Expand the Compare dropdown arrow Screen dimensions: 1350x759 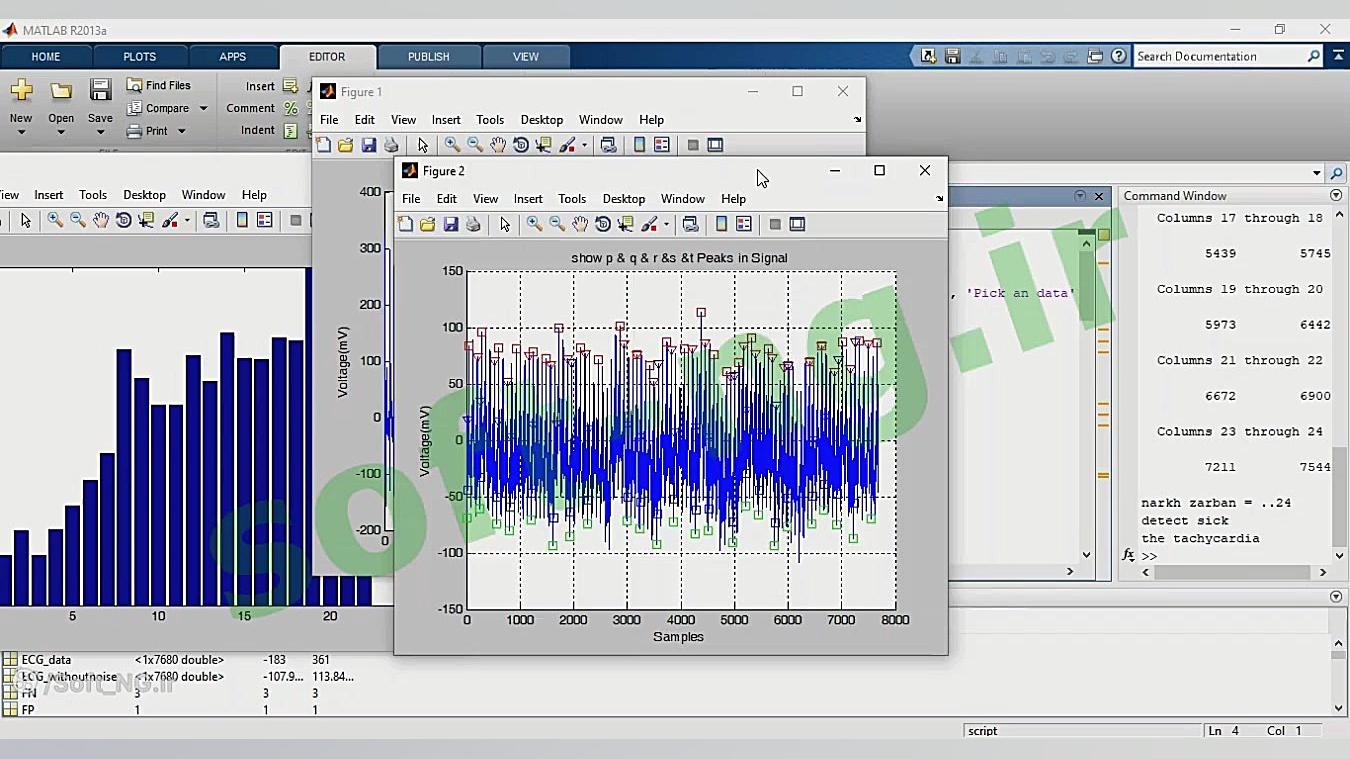tap(203, 108)
